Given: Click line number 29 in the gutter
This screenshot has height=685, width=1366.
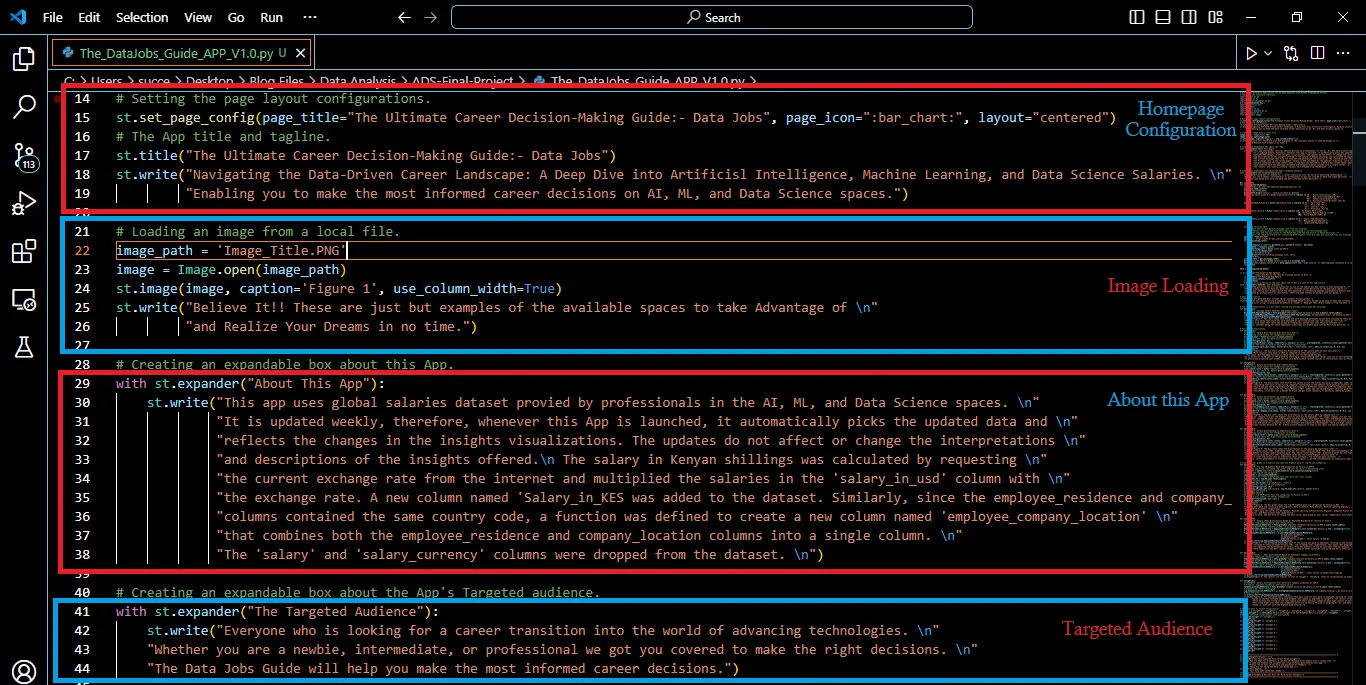Looking at the screenshot, I should pyautogui.click(x=83, y=384).
